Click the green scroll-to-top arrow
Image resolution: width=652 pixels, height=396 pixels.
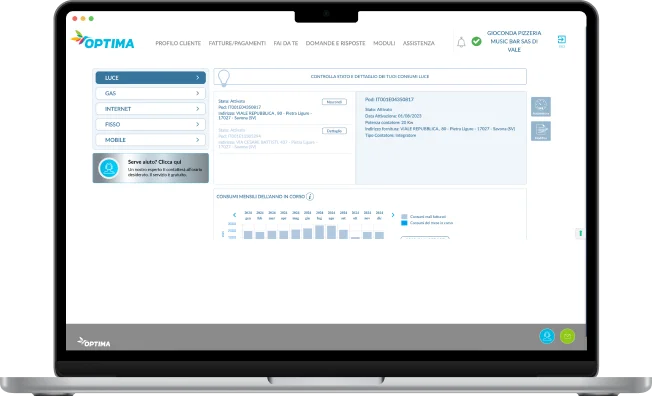pos(580,233)
